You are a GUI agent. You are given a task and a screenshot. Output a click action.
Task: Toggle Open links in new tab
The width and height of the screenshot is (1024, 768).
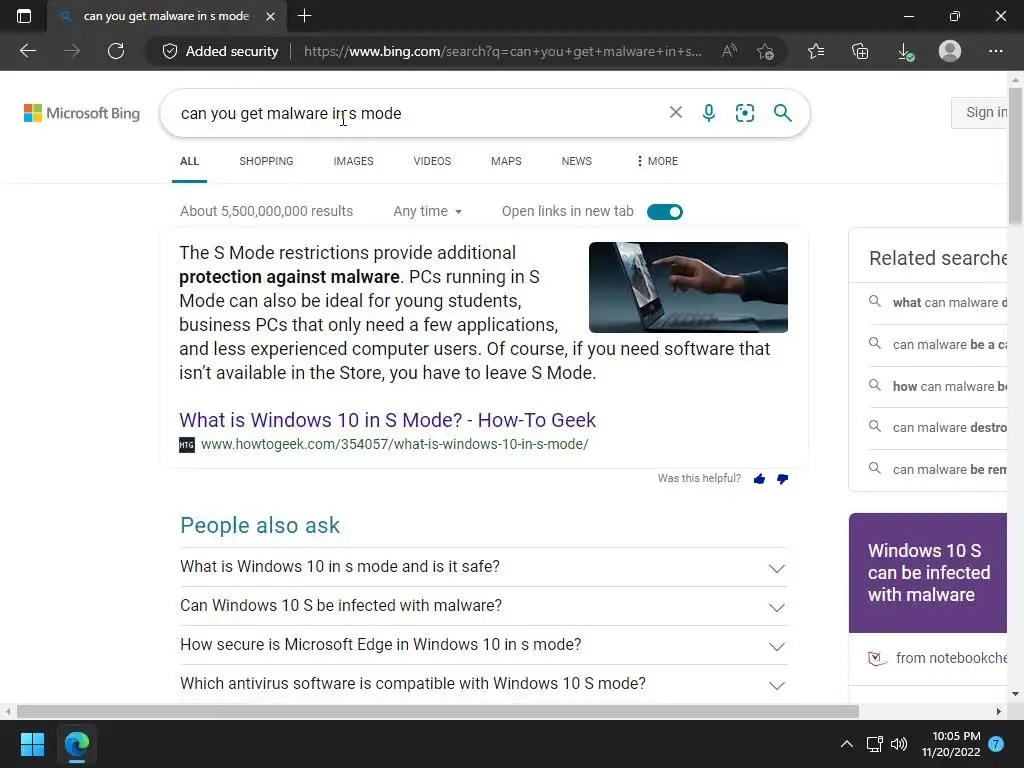click(x=664, y=212)
